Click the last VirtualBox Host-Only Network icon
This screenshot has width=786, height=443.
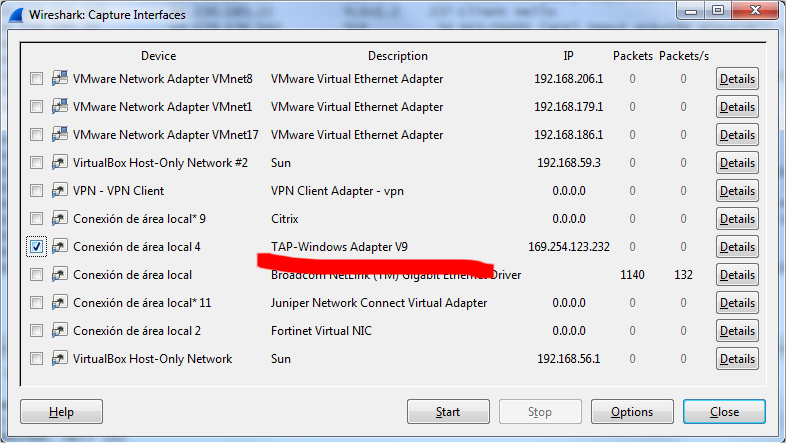click(60, 359)
